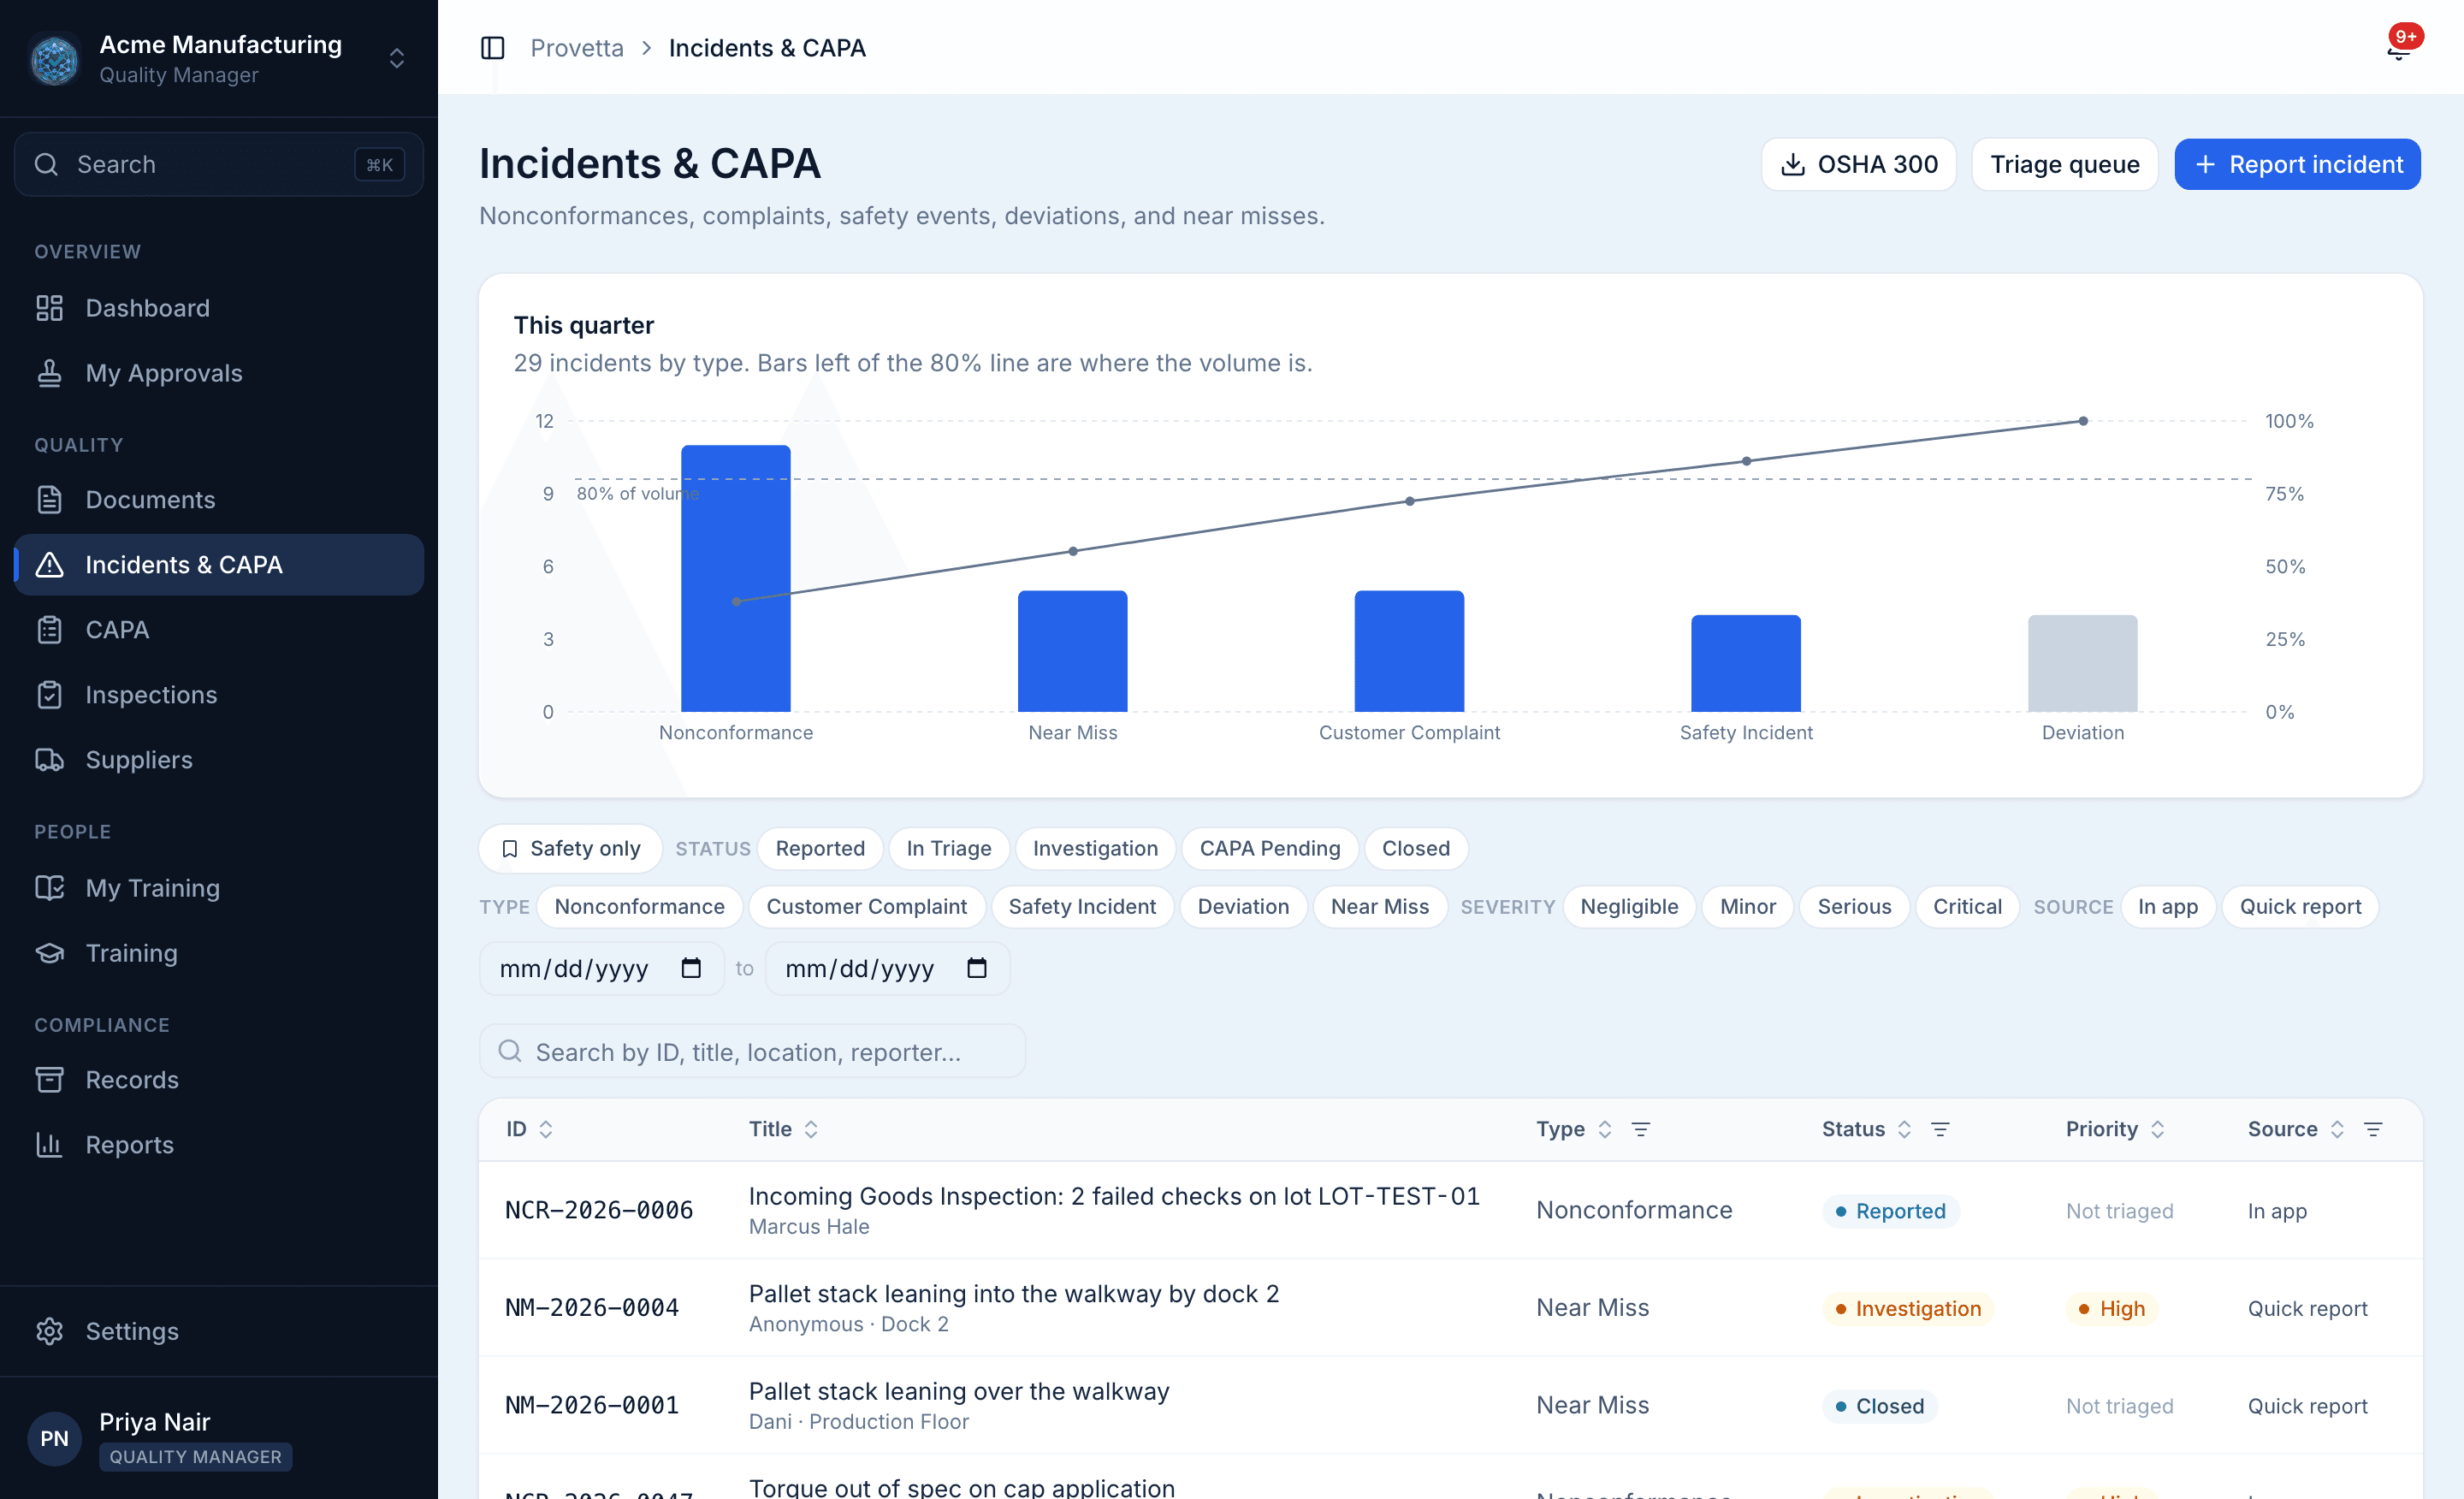Screen dimensions: 2464x1499
Task: Toggle the Deviation type filter chip
Action: click(1243, 906)
